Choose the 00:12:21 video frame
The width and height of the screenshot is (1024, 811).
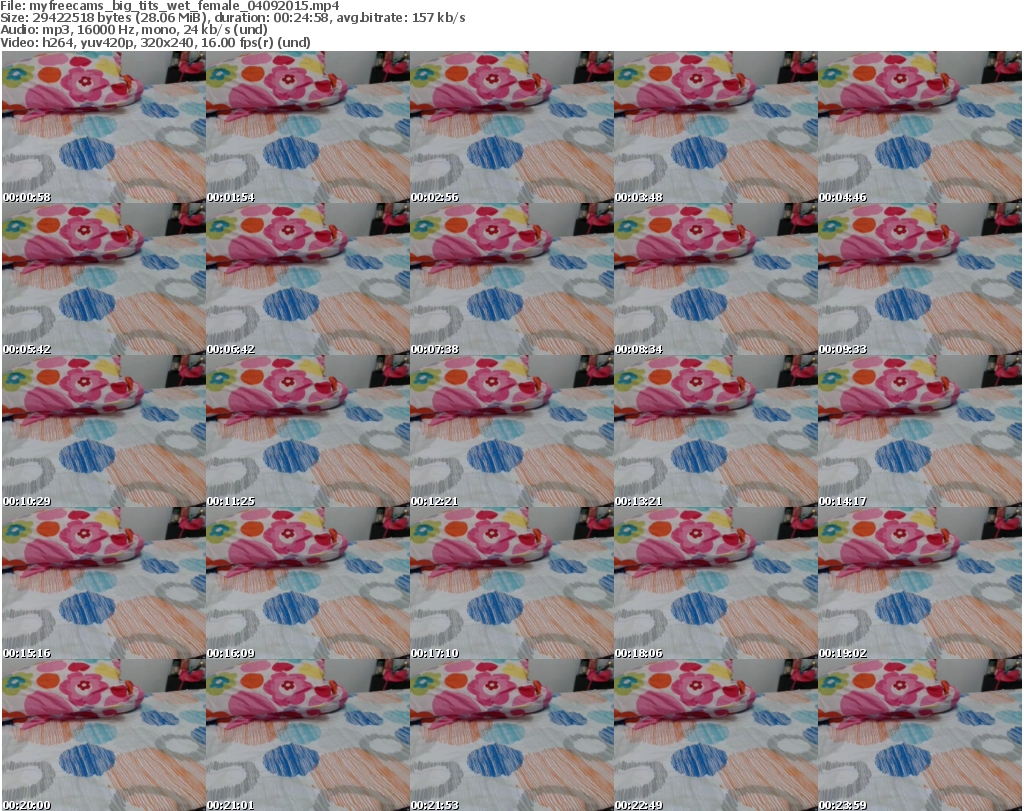(511, 432)
